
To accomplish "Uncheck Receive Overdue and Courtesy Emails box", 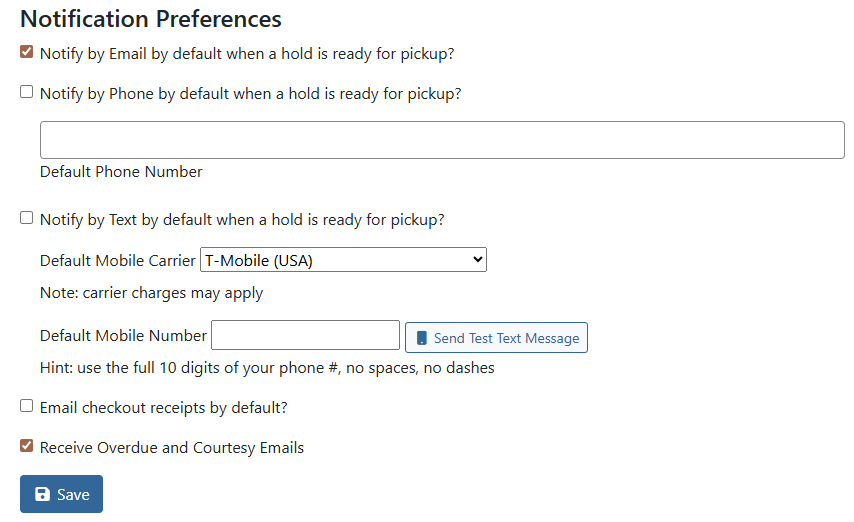I will click(x=27, y=446).
